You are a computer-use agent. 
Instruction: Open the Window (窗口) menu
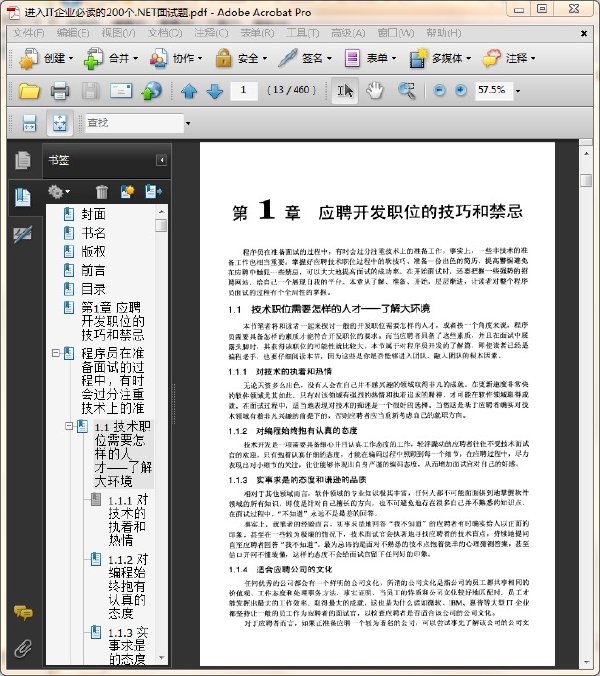pyautogui.click(x=396, y=33)
